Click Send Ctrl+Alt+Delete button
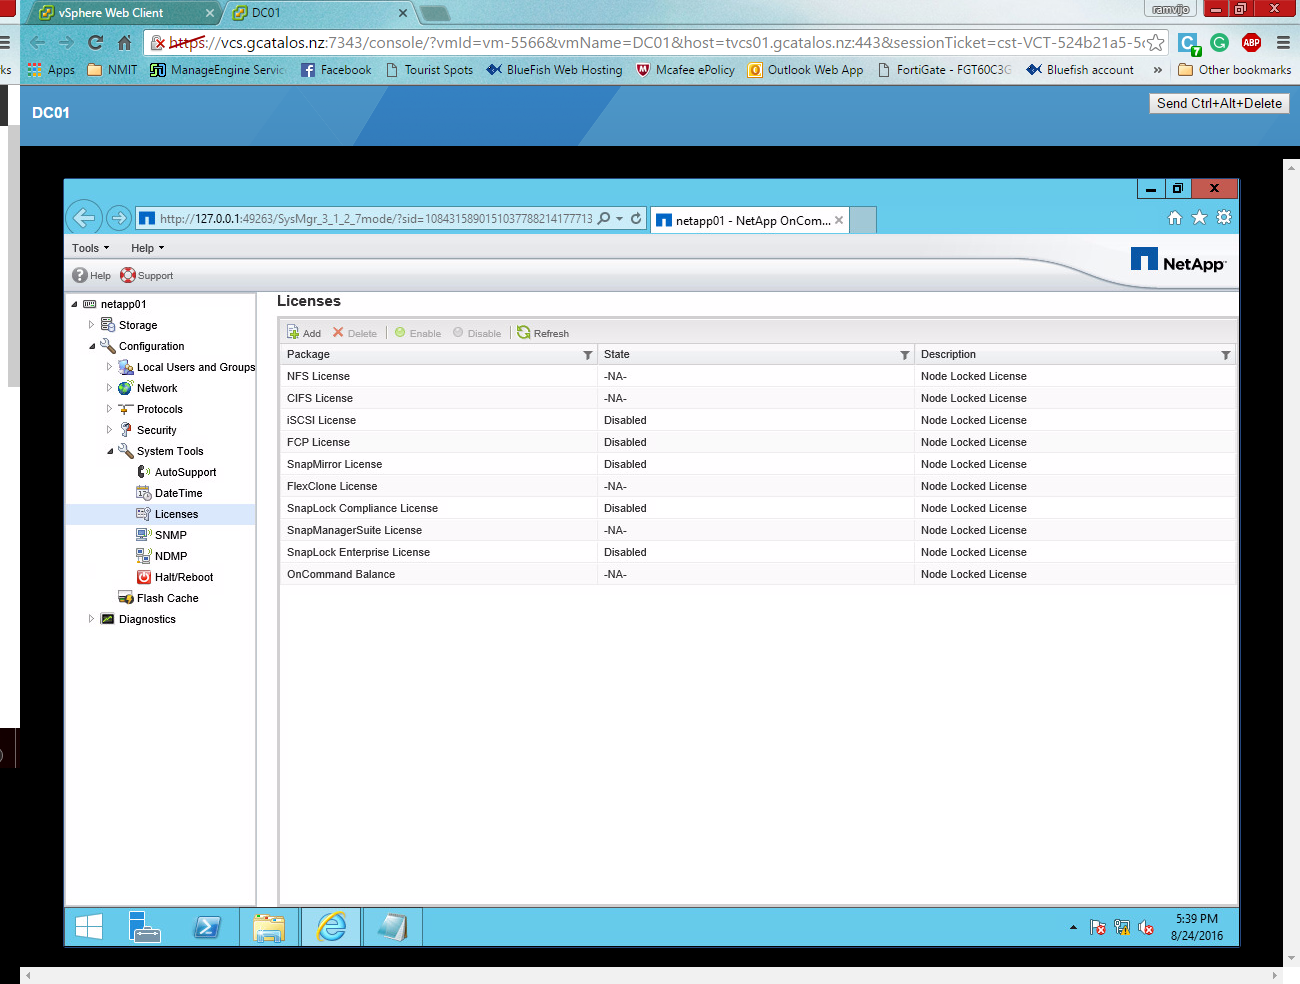Screen dimensions: 1300x984 pos(1219,103)
